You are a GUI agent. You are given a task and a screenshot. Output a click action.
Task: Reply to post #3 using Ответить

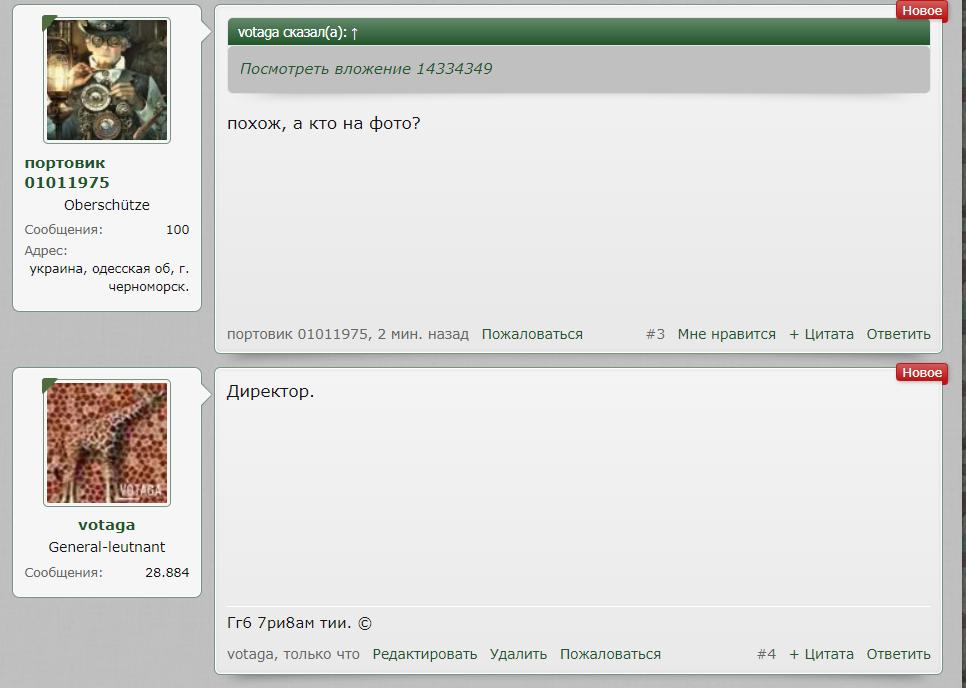(898, 334)
